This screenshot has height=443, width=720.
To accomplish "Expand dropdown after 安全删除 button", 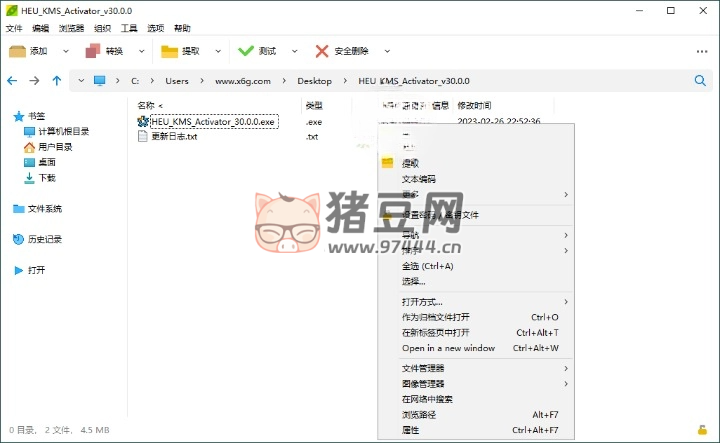I will pos(387,51).
